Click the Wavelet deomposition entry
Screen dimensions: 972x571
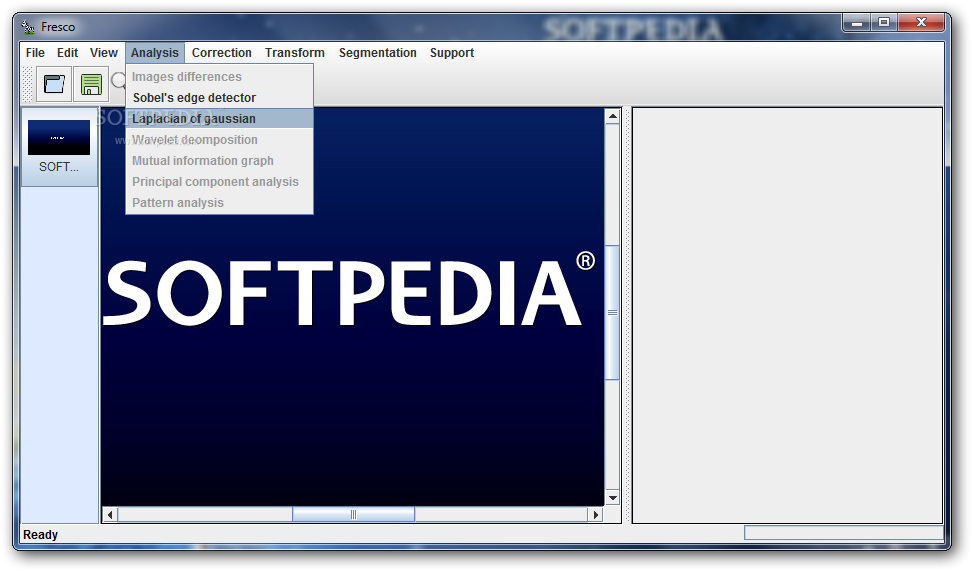(x=219, y=139)
